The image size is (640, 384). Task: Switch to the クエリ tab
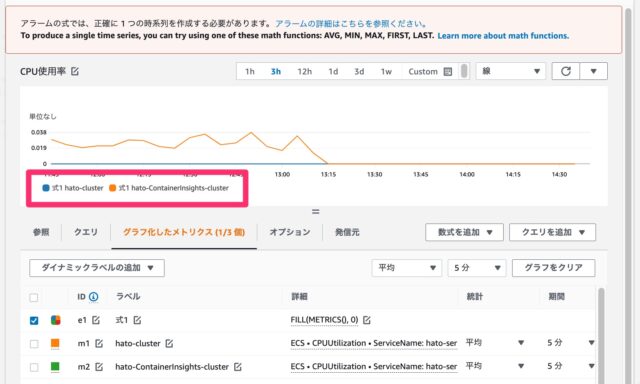coord(86,232)
